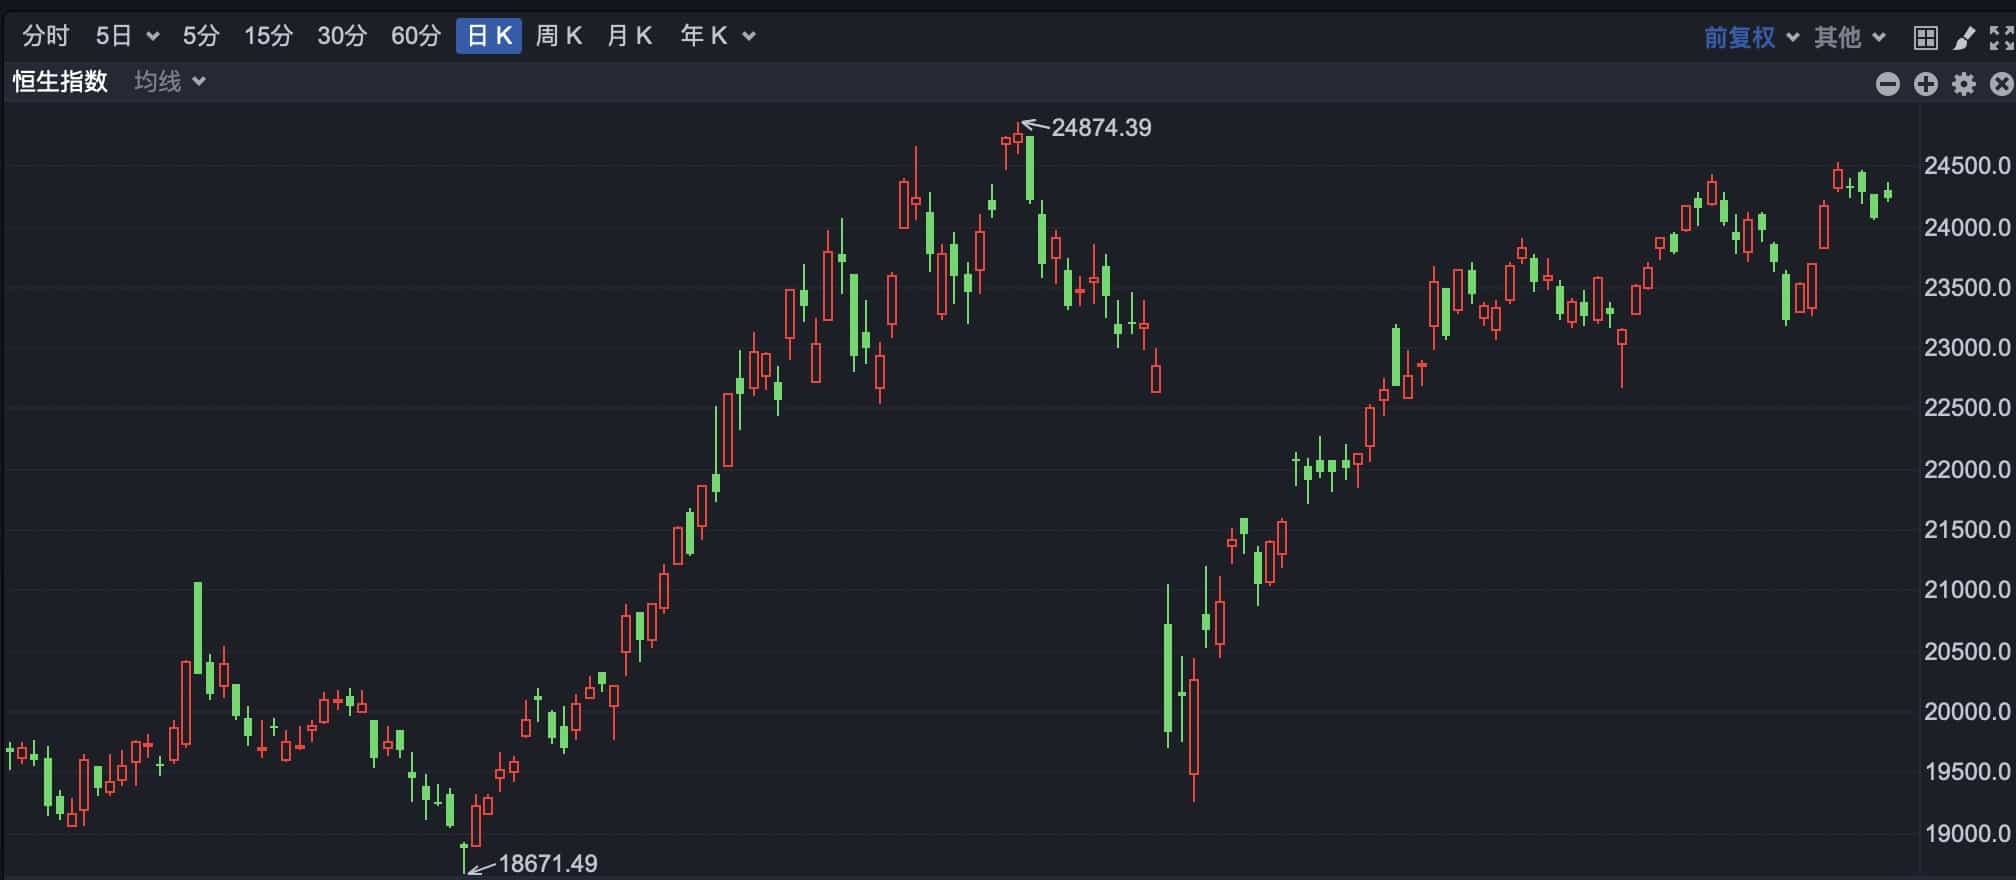Zoom out the chart with minus icon
Screen dimensions: 2016x880
[x=1887, y=84]
